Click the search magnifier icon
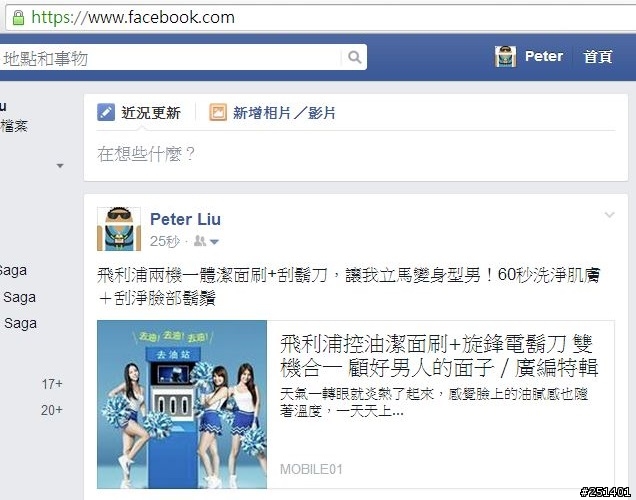The image size is (636, 500). pos(354,57)
